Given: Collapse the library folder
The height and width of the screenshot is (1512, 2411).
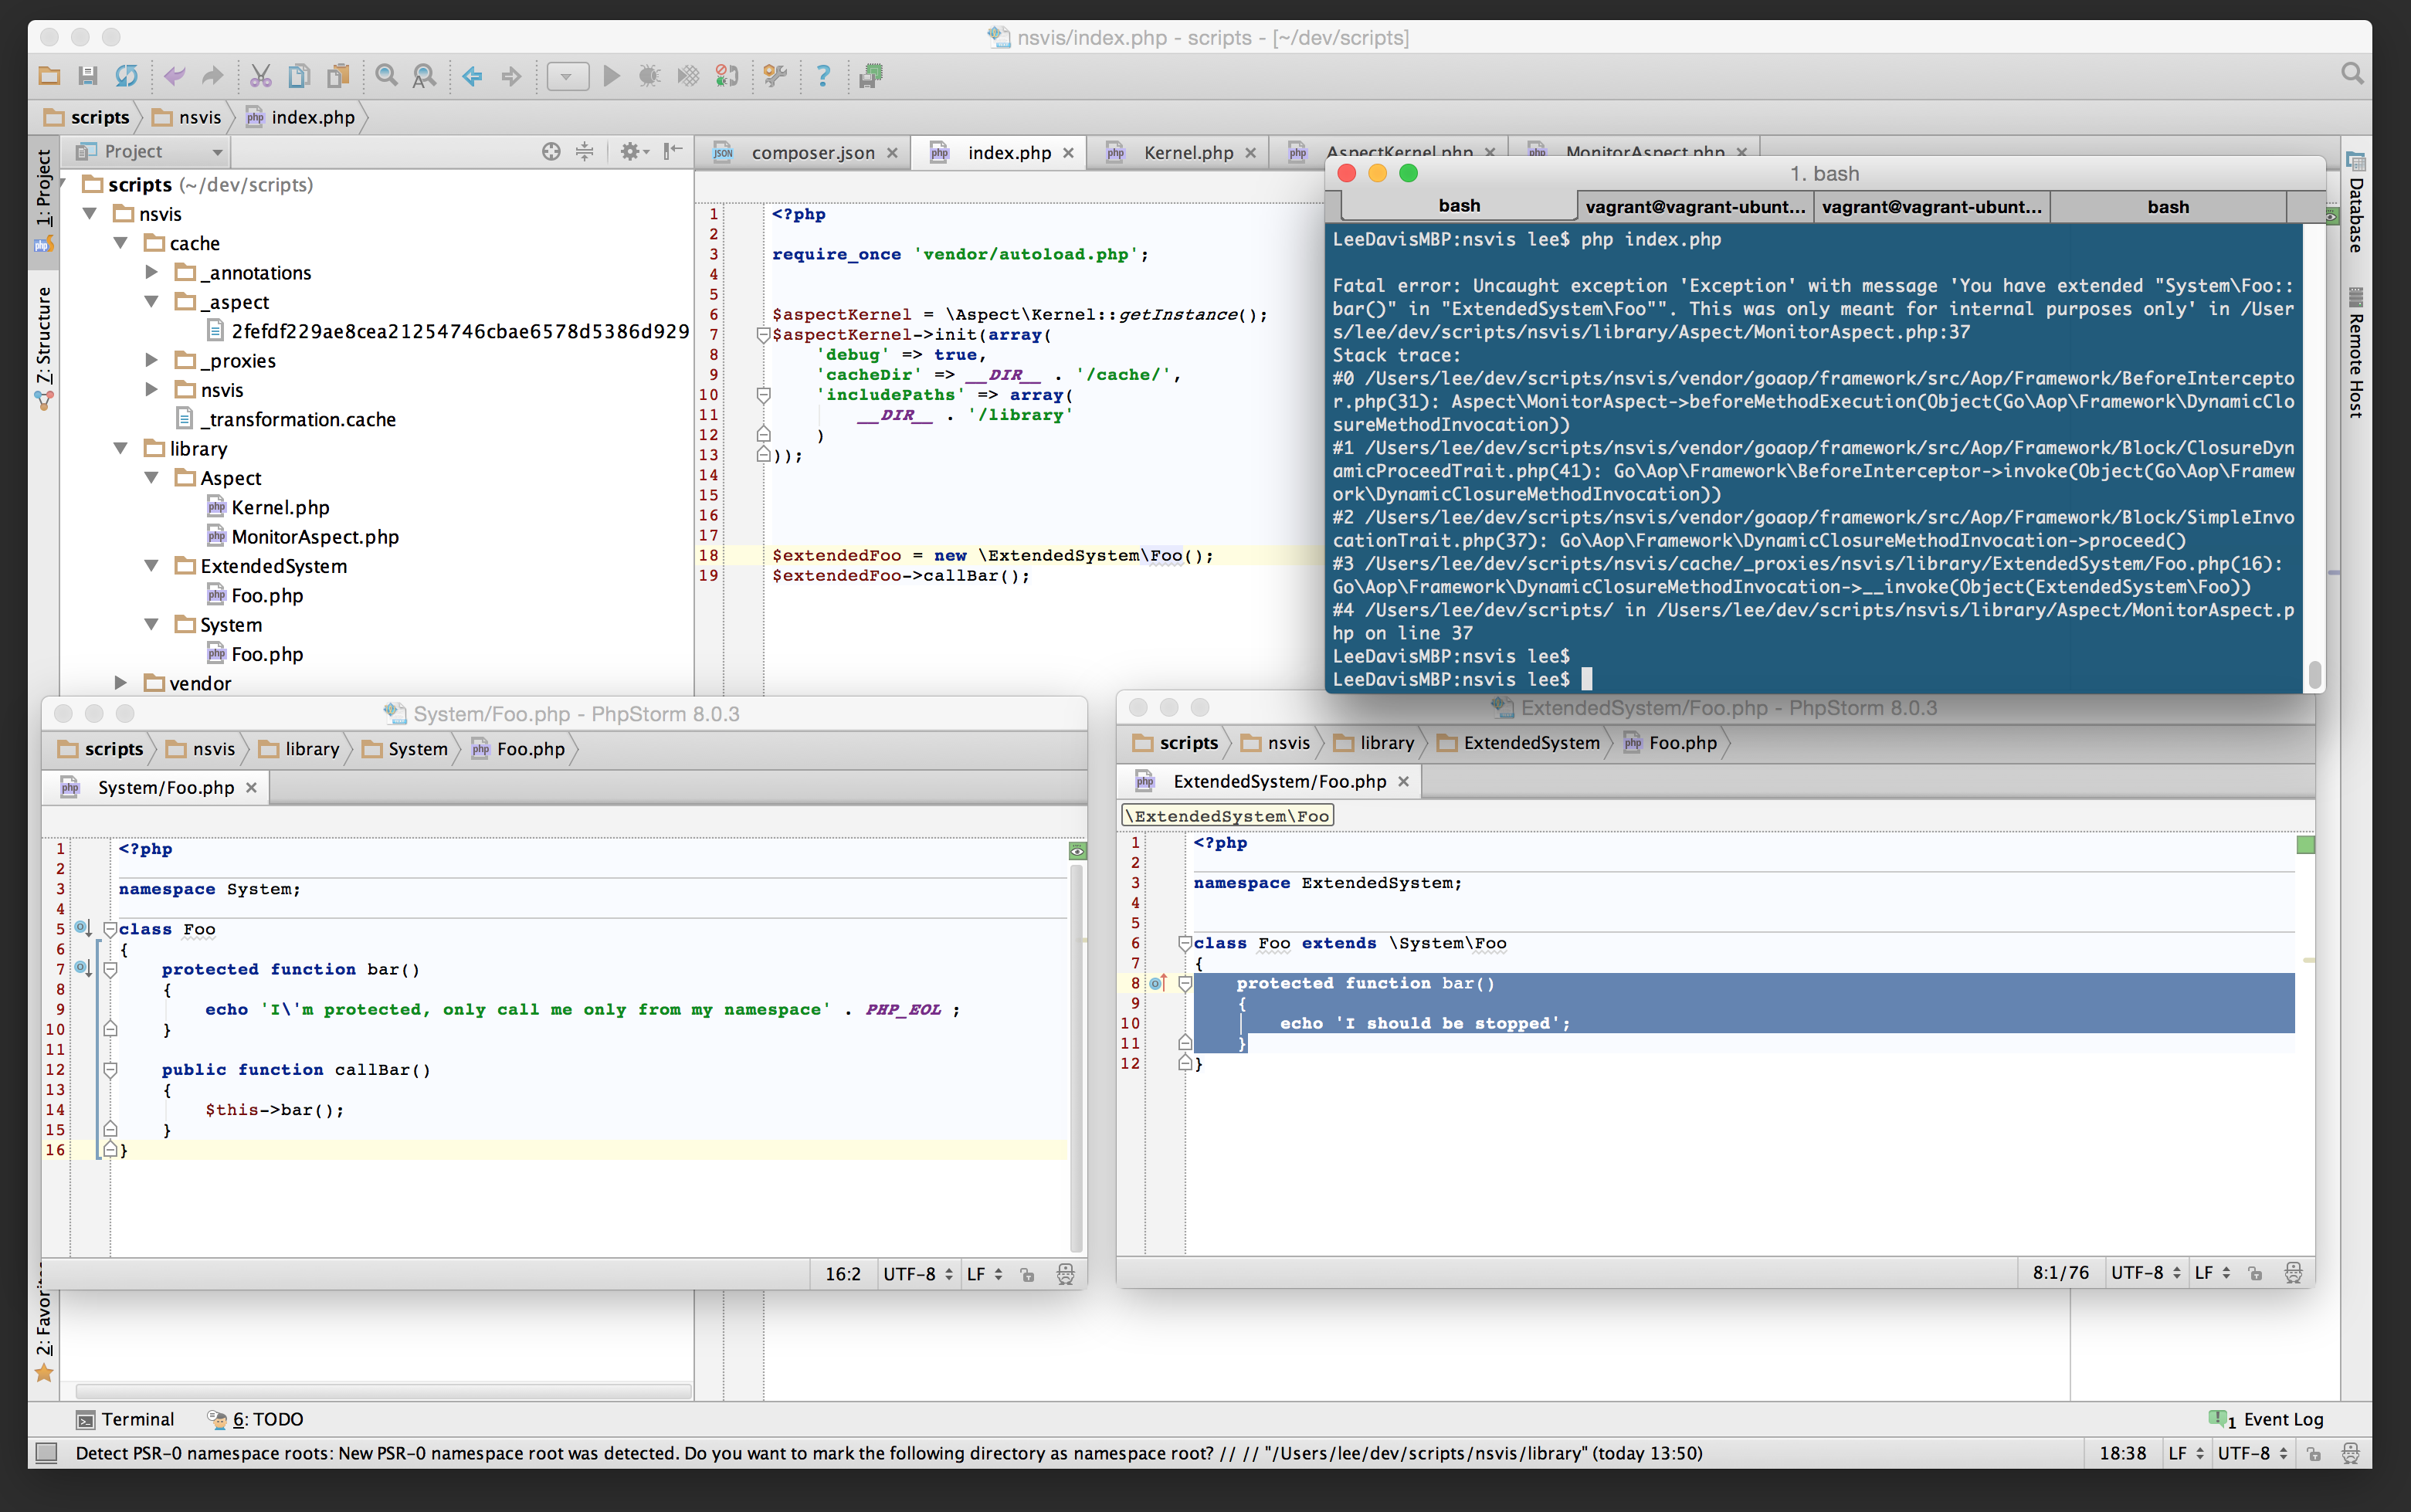Looking at the screenshot, I should [x=121, y=448].
